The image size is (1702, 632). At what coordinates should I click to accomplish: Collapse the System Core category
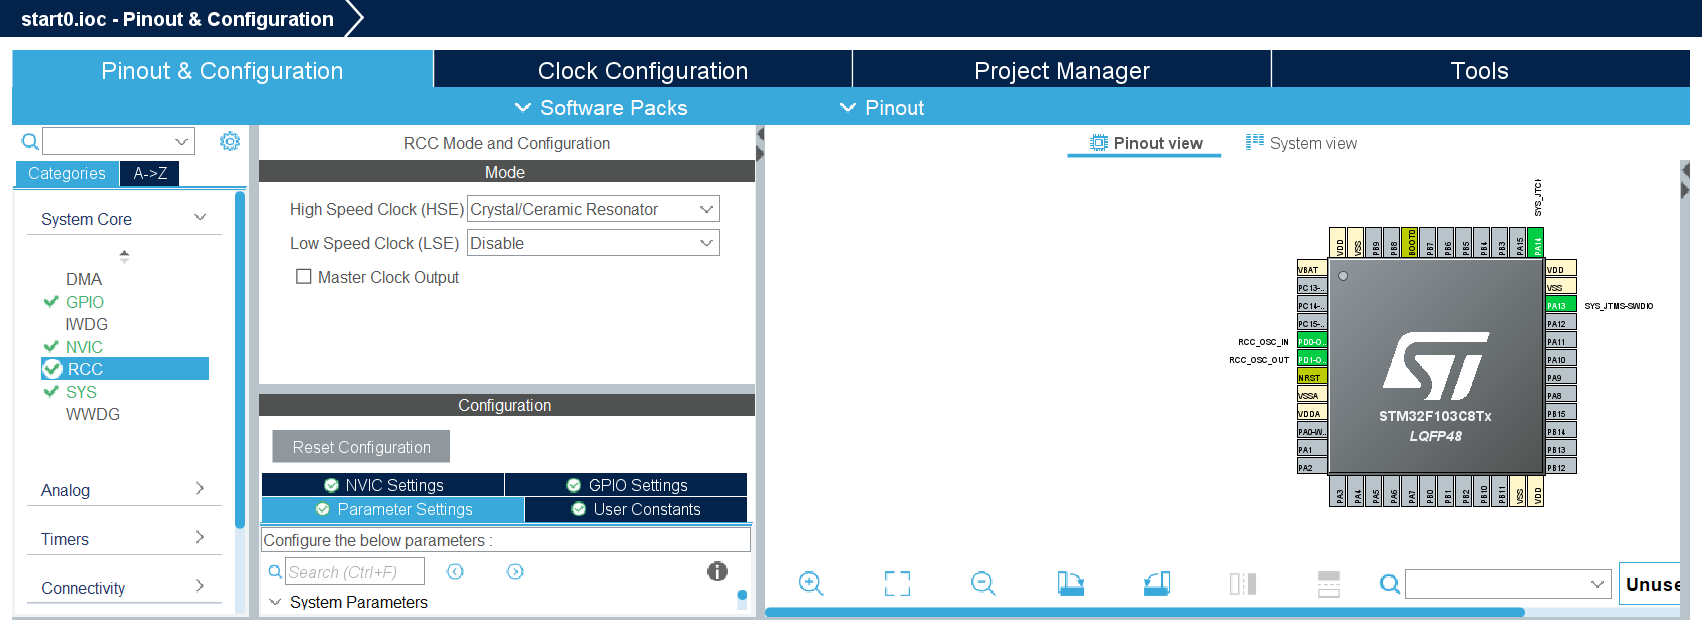click(200, 218)
